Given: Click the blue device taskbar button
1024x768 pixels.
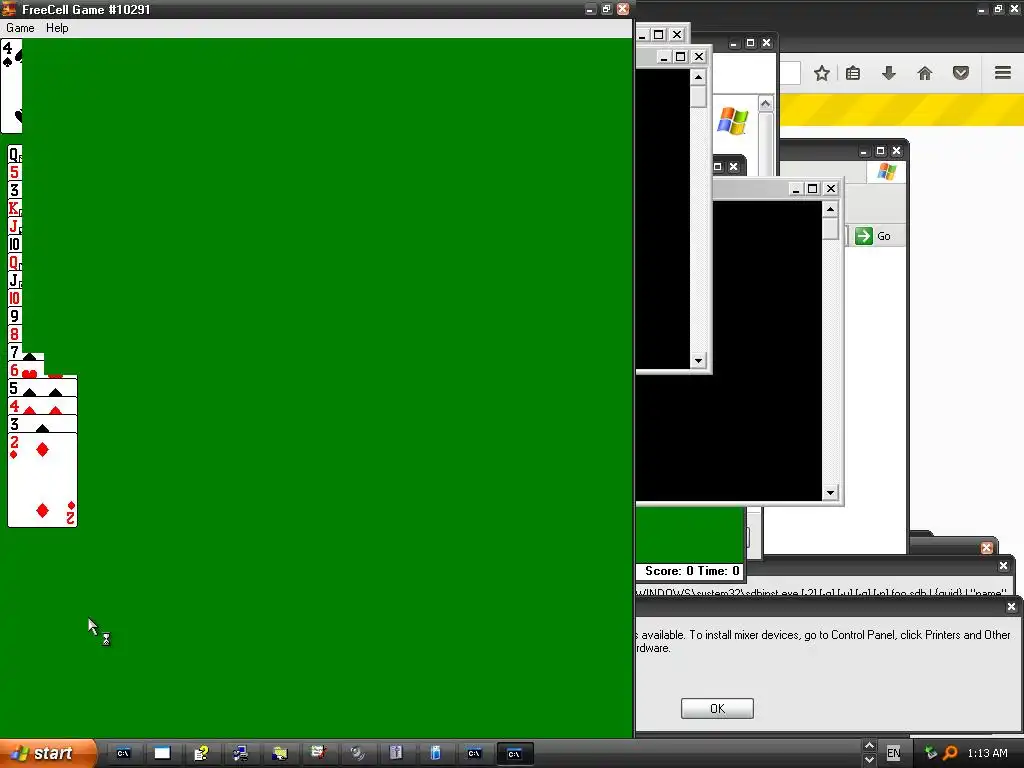Looking at the screenshot, I should coord(436,754).
